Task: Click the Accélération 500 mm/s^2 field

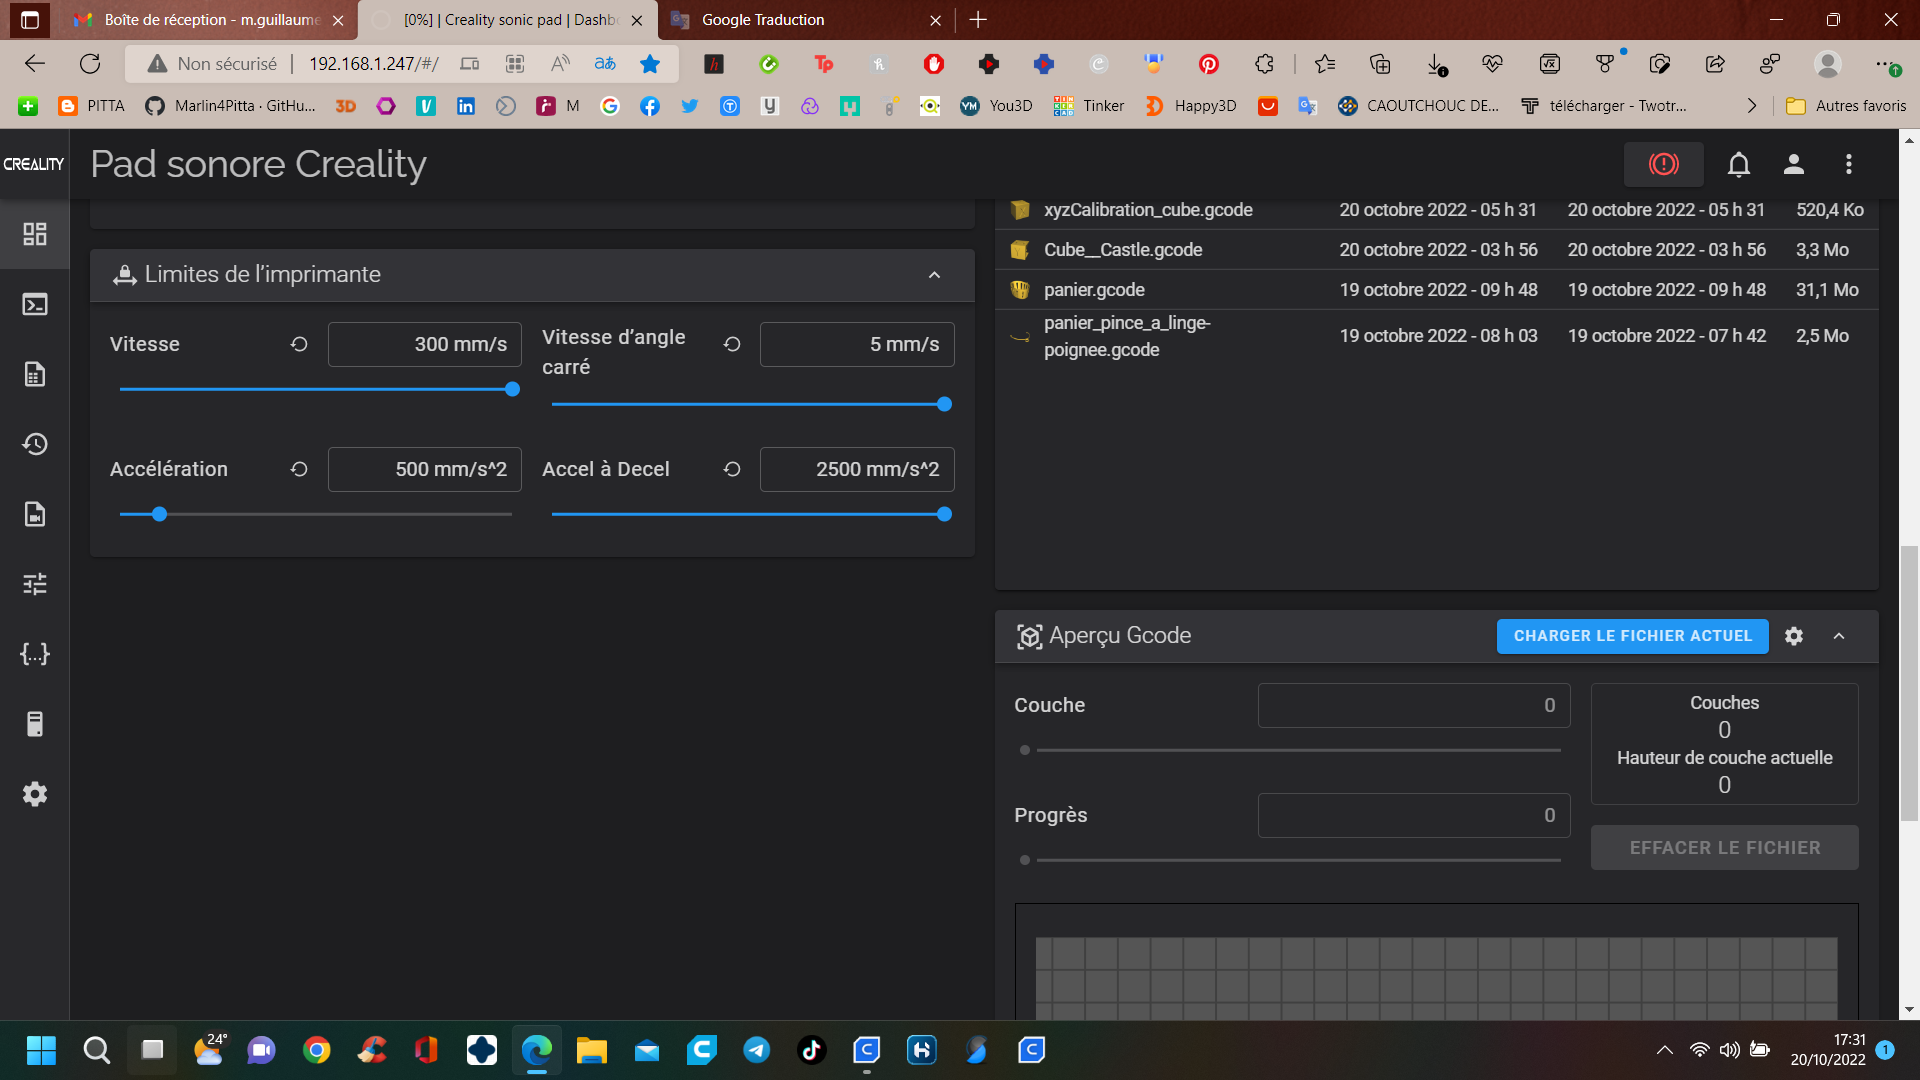Action: [x=425, y=469]
